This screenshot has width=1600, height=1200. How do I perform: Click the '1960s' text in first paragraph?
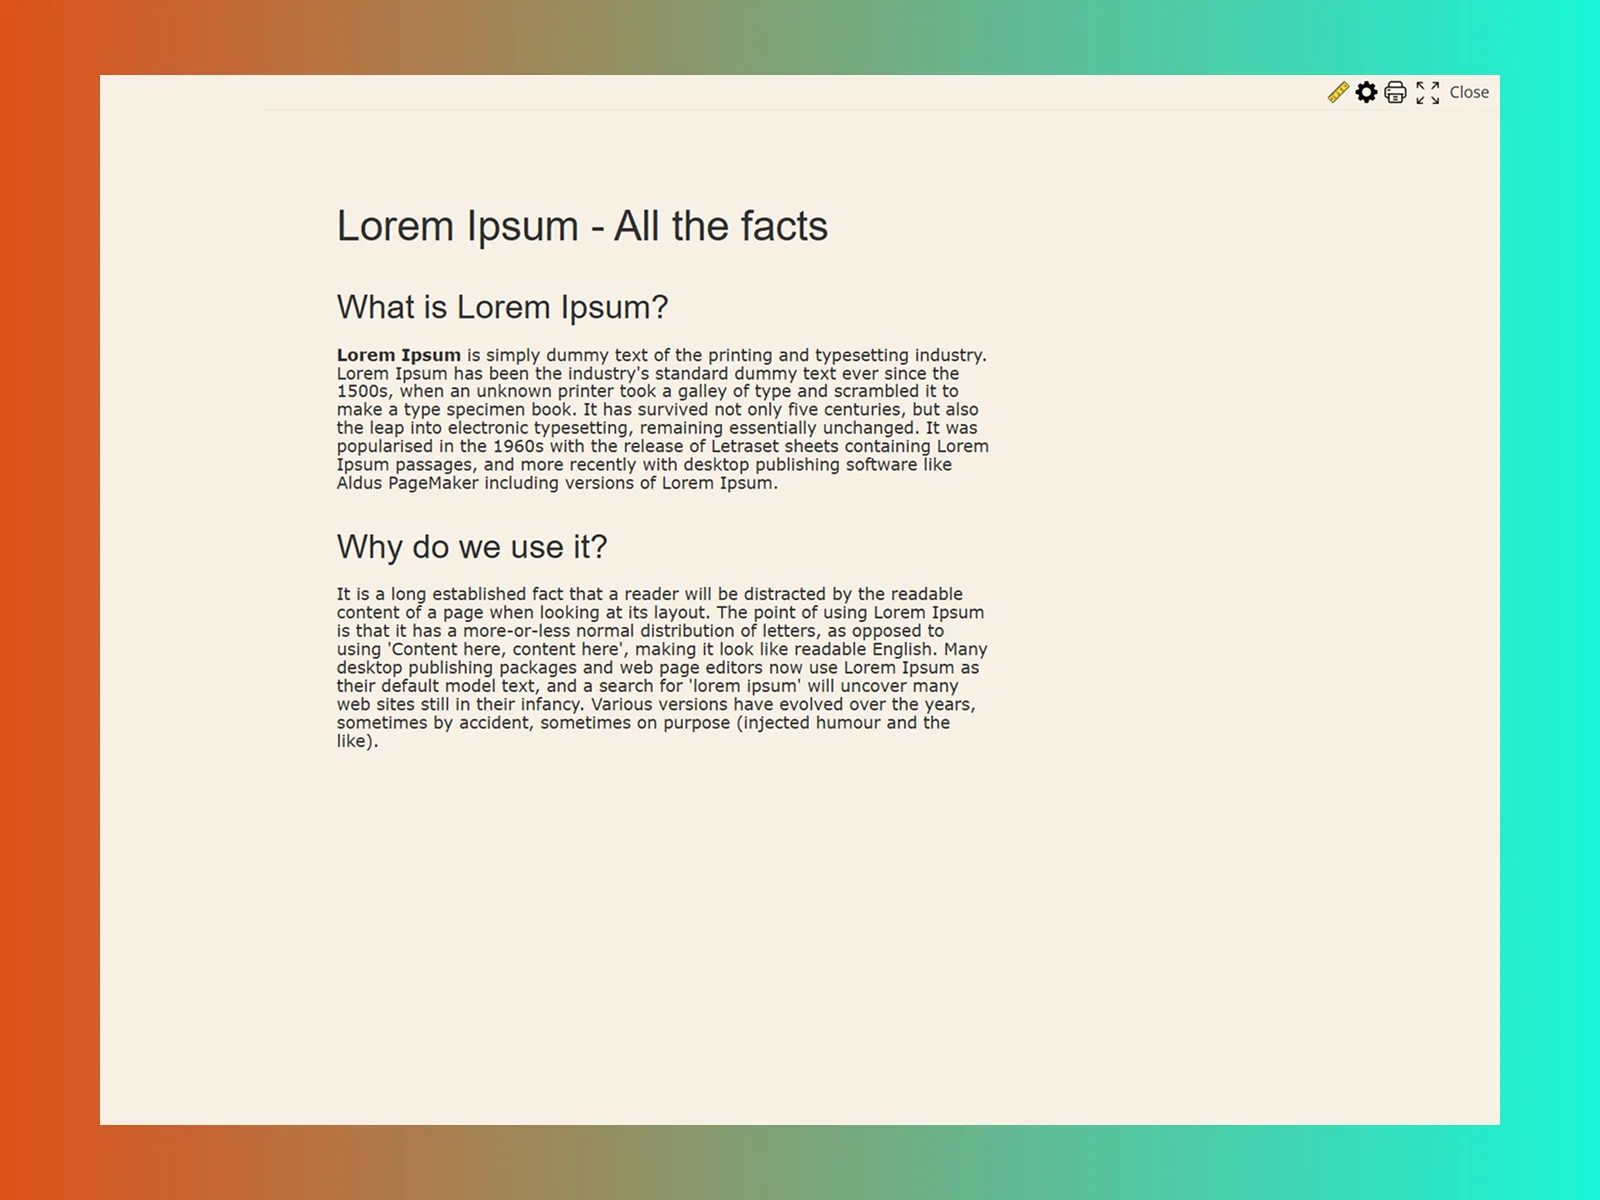point(518,446)
